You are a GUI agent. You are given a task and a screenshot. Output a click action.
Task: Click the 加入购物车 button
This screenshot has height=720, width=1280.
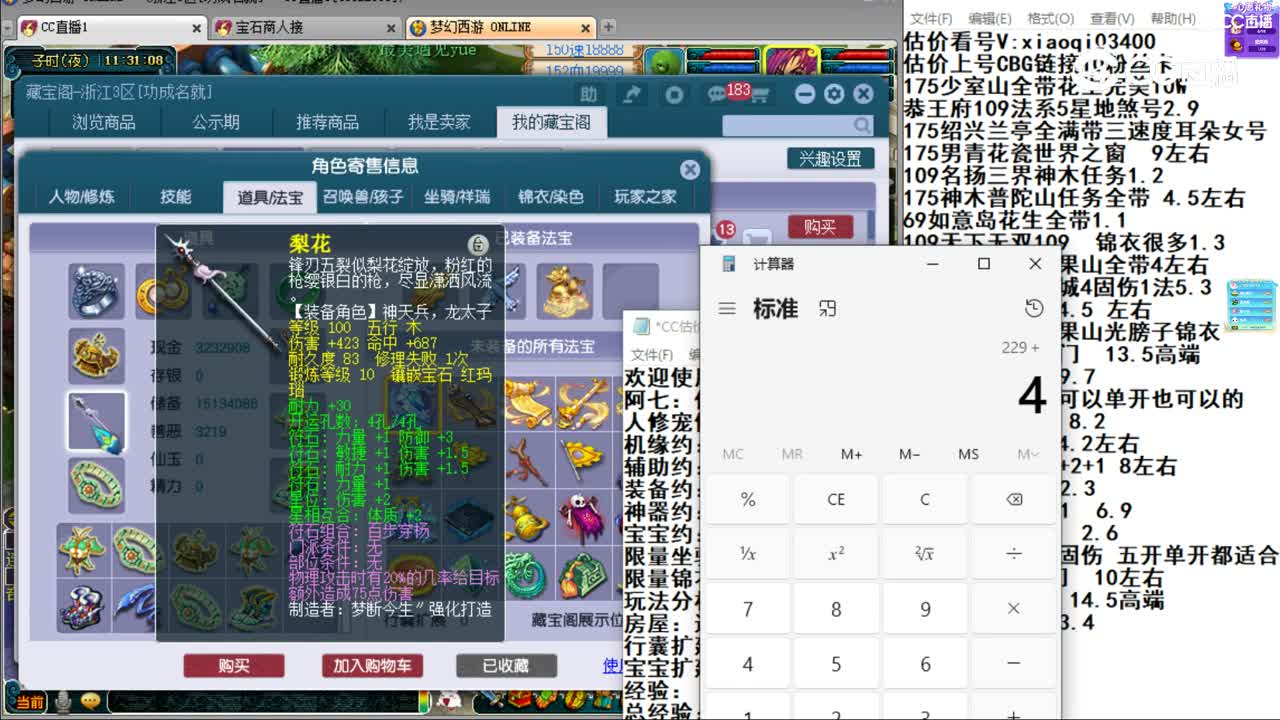tap(372, 665)
